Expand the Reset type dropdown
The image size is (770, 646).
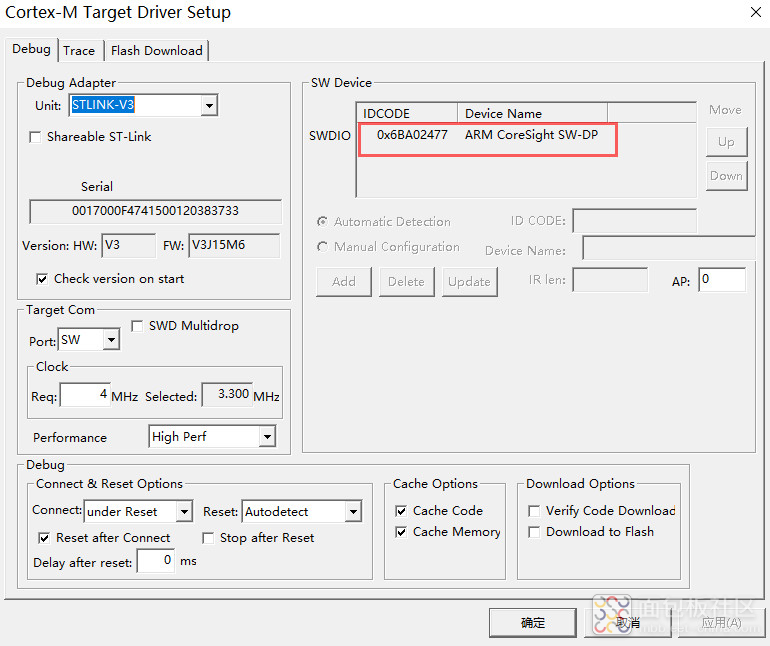point(352,512)
